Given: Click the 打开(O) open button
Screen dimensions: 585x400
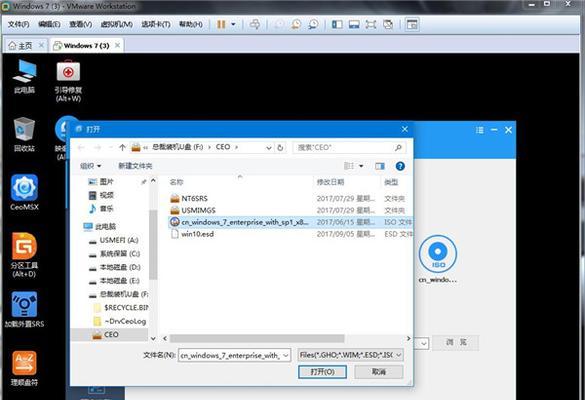Looking at the screenshot, I should (322, 372).
